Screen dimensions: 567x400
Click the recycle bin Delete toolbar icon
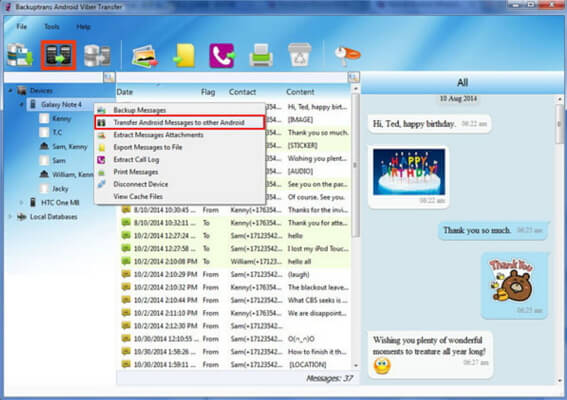click(x=299, y=55)
